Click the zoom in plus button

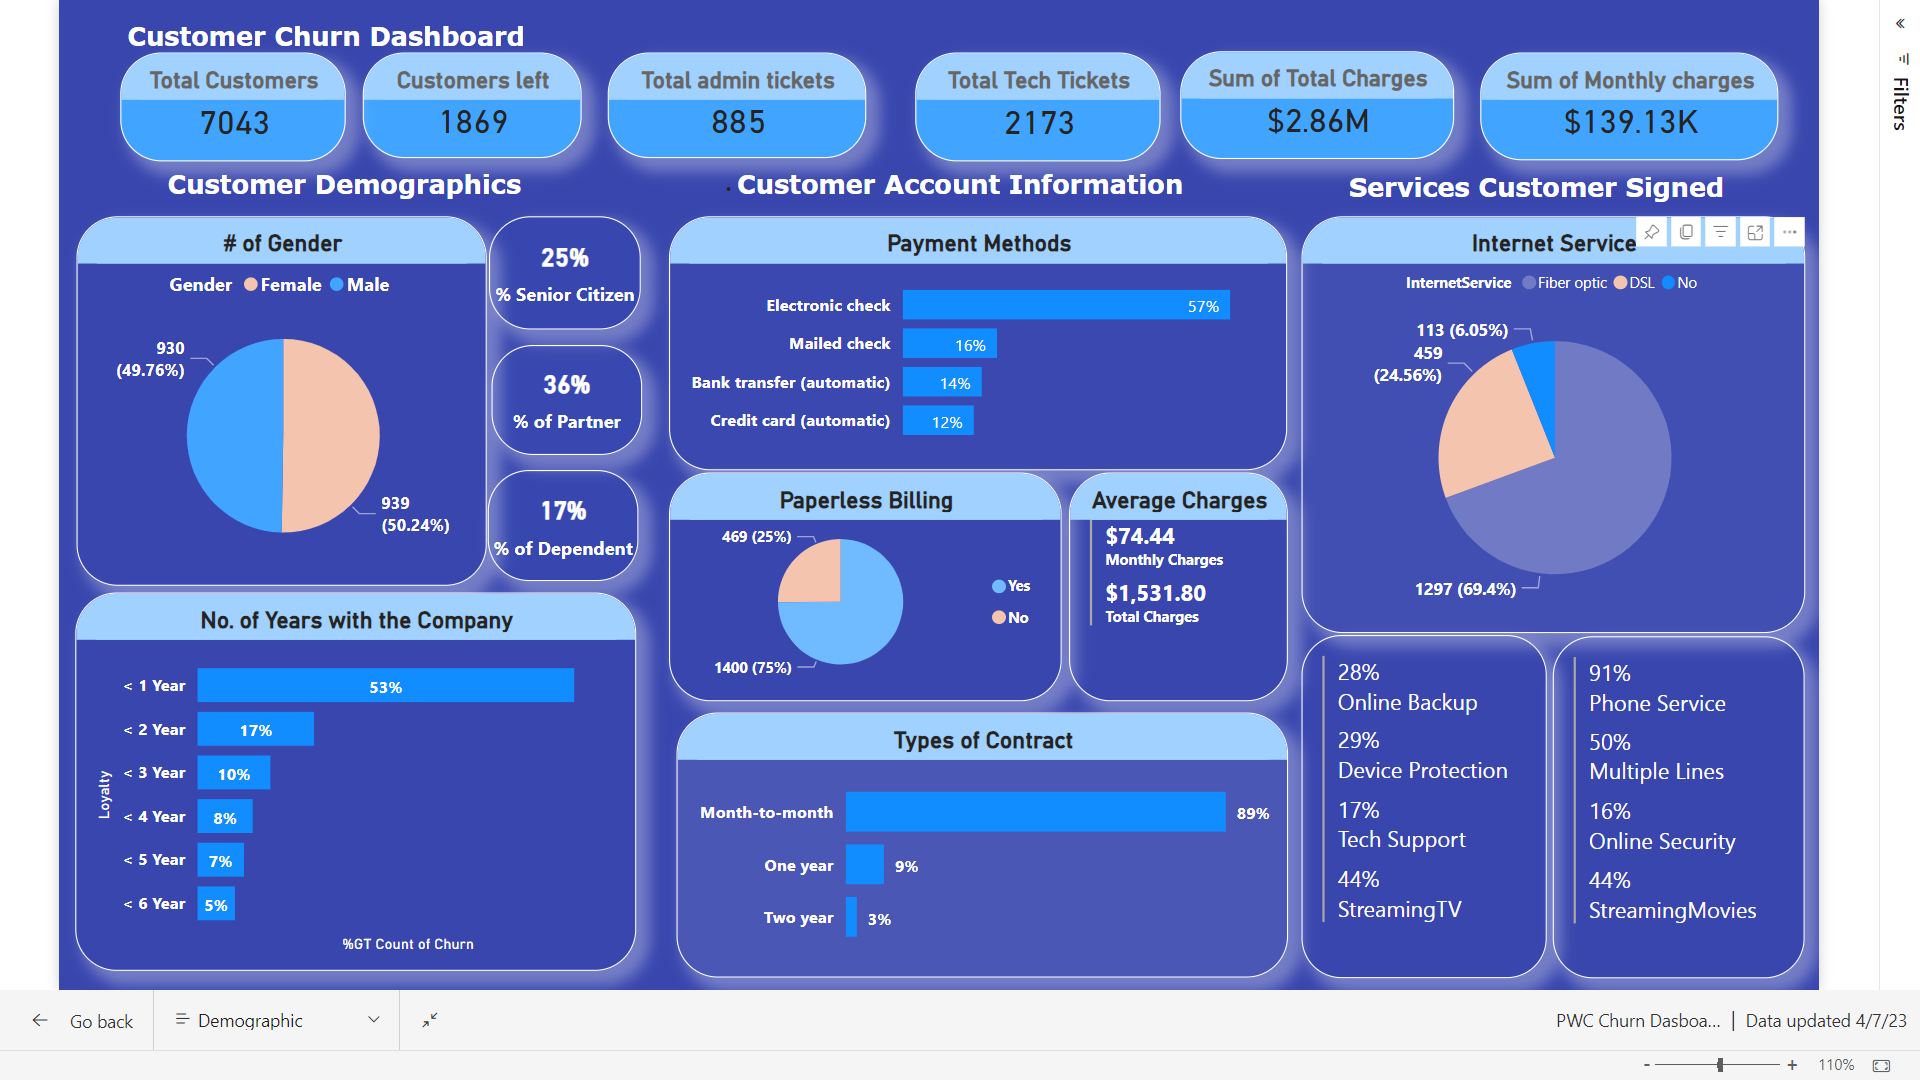(x=1792, y=1066)
